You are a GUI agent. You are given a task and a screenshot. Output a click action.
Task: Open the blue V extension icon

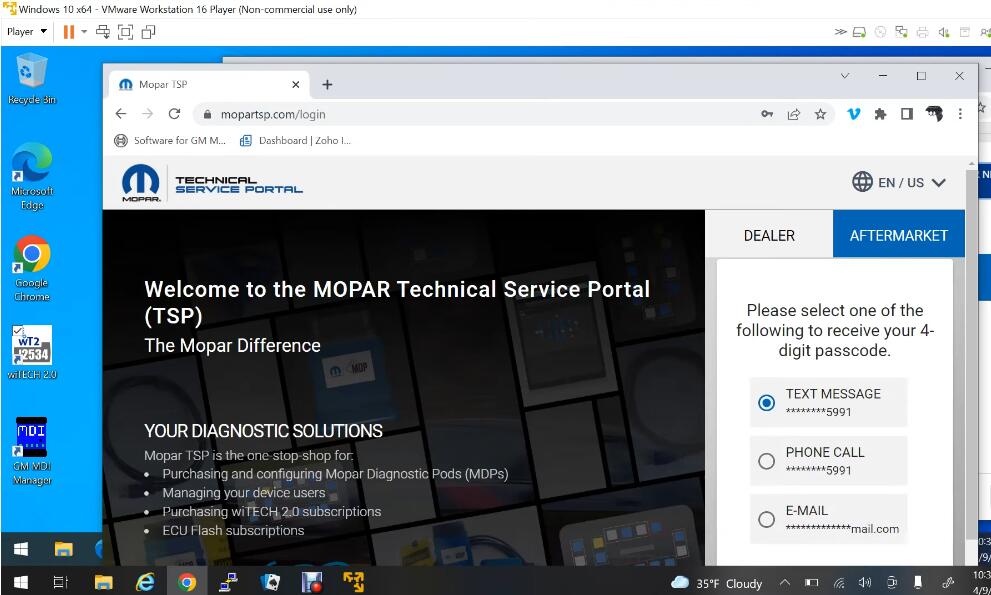(x=854, y=114)
